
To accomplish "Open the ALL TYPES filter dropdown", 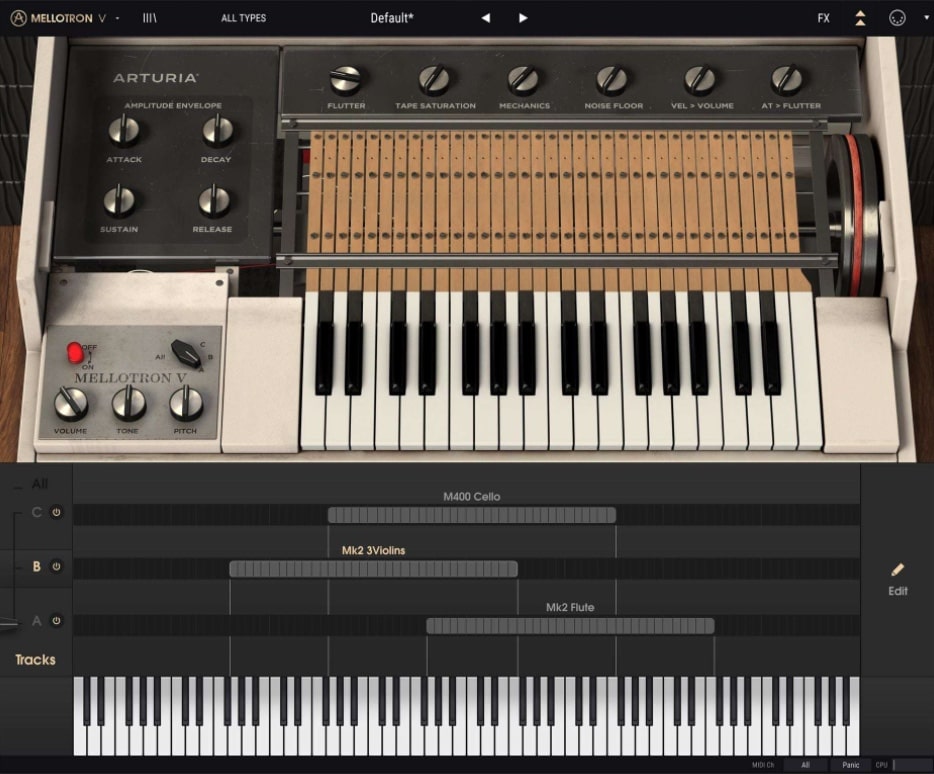I will pyautogui.click(x=243, y=17).
